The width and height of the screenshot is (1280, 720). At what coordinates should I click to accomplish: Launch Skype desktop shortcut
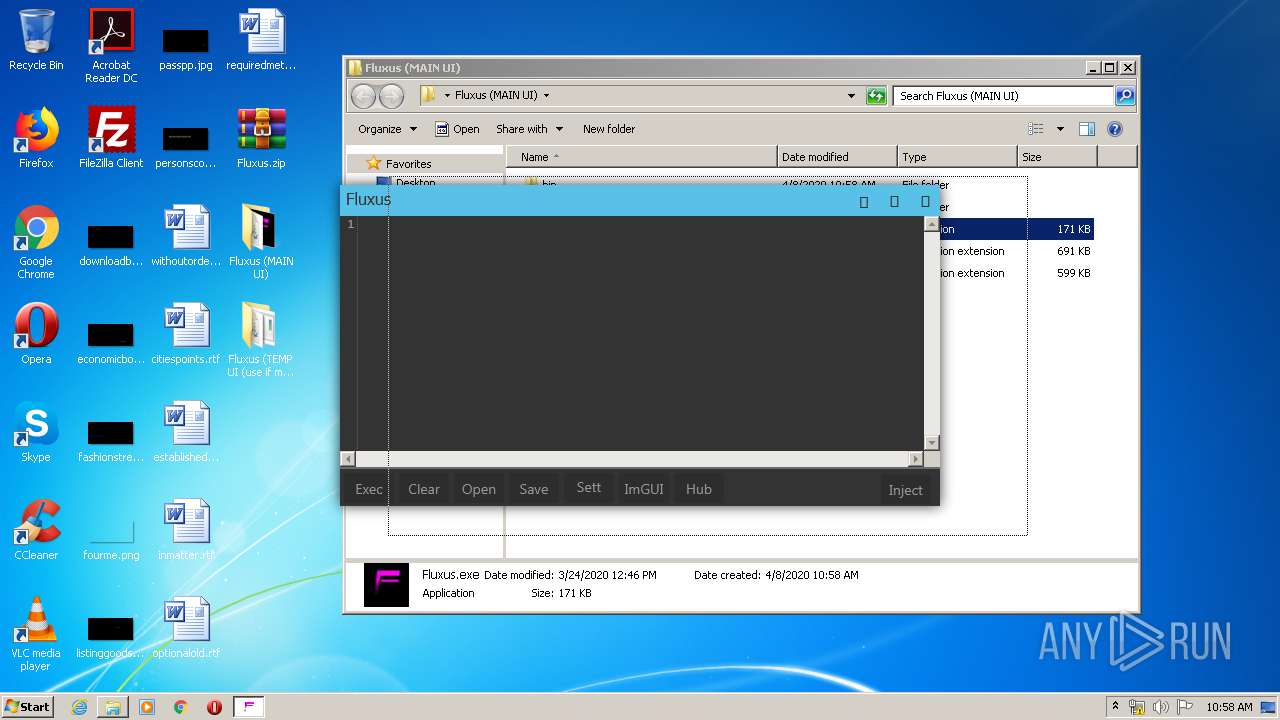(x=36, y=432)
